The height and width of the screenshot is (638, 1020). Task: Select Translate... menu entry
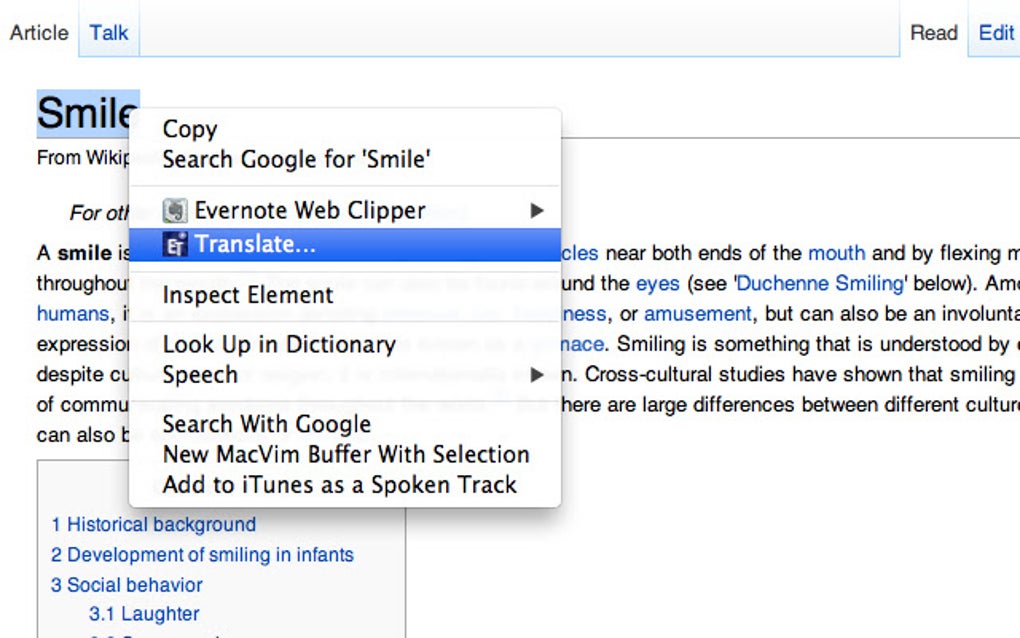point(255,245)
